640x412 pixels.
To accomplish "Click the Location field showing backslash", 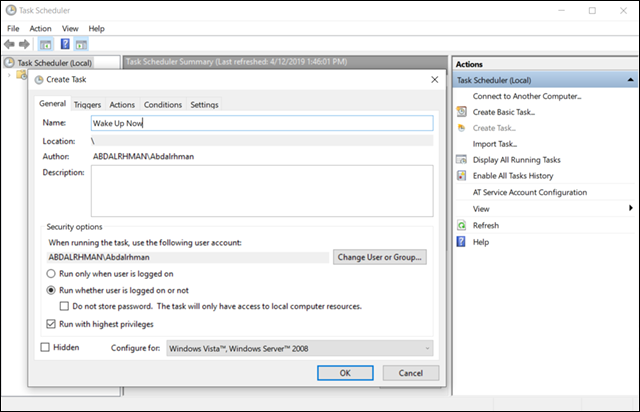I will coord(262,141).
